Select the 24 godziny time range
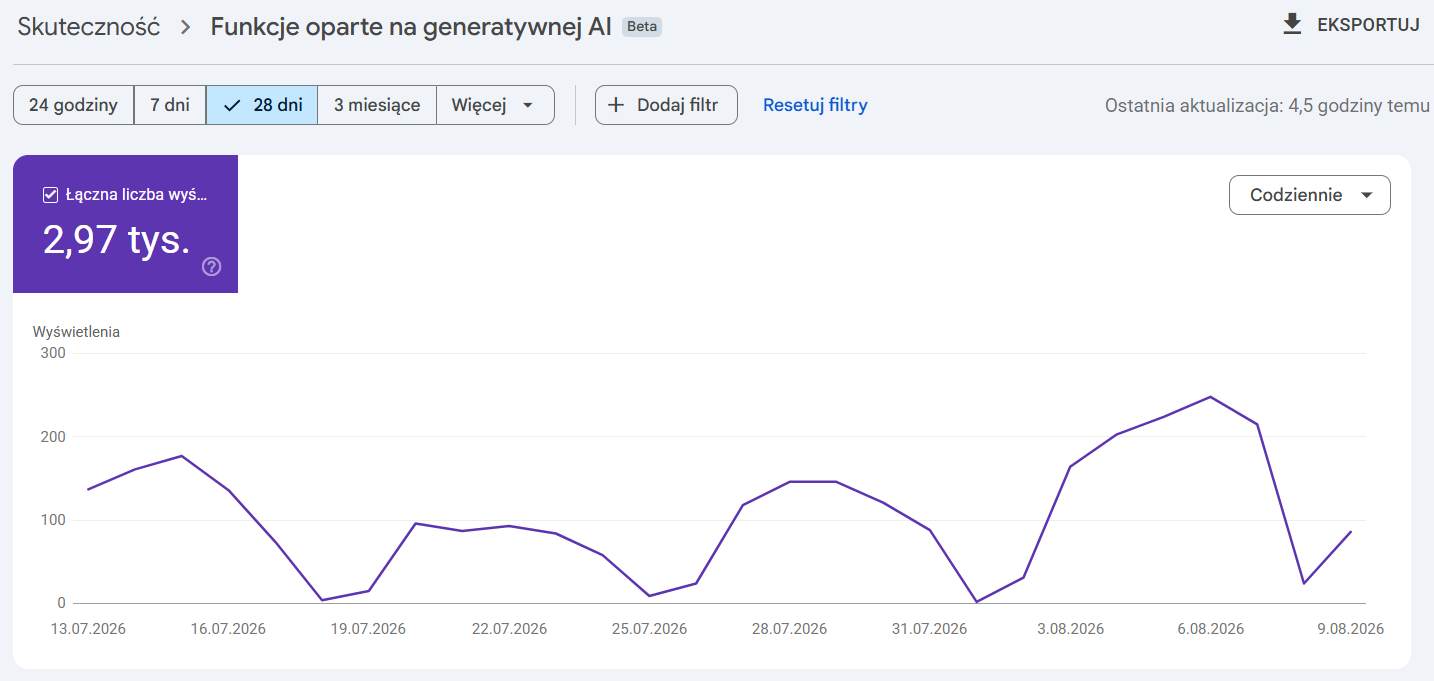1434x681 pixels. [x=73, y=105]
